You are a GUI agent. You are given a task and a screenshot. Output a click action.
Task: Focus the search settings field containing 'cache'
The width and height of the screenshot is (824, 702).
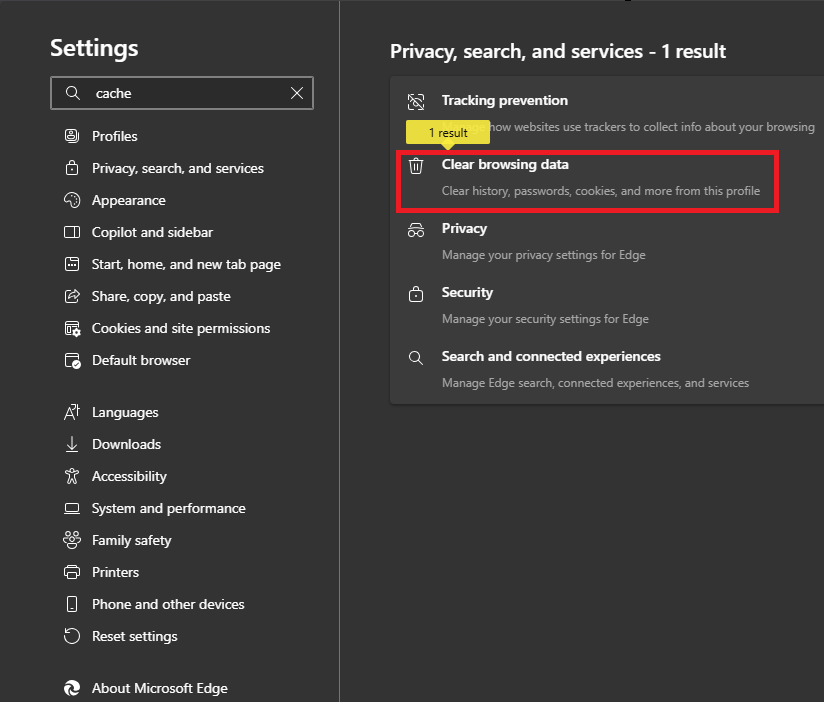[182, 93]
